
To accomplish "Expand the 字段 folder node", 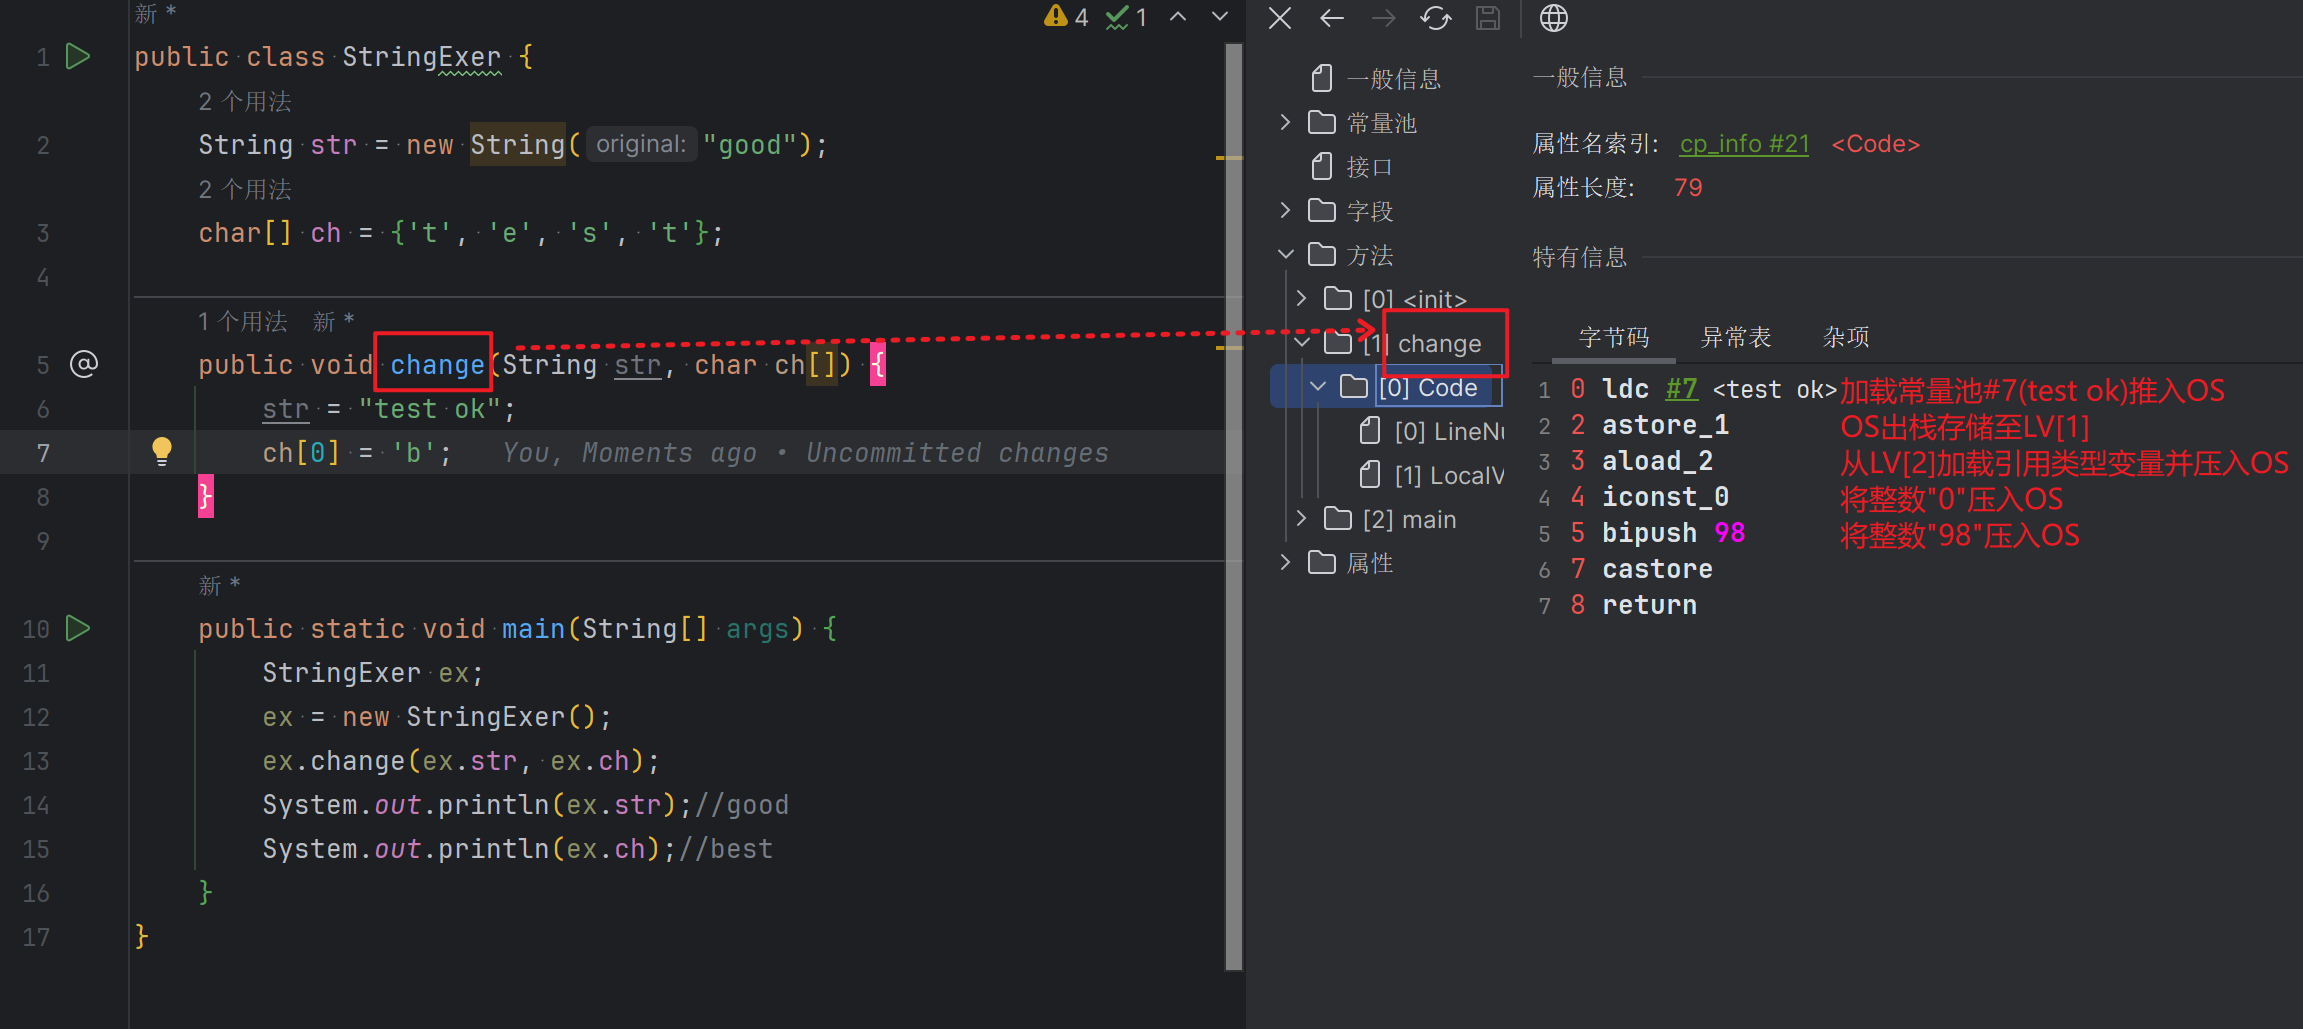I will 1286,210.
